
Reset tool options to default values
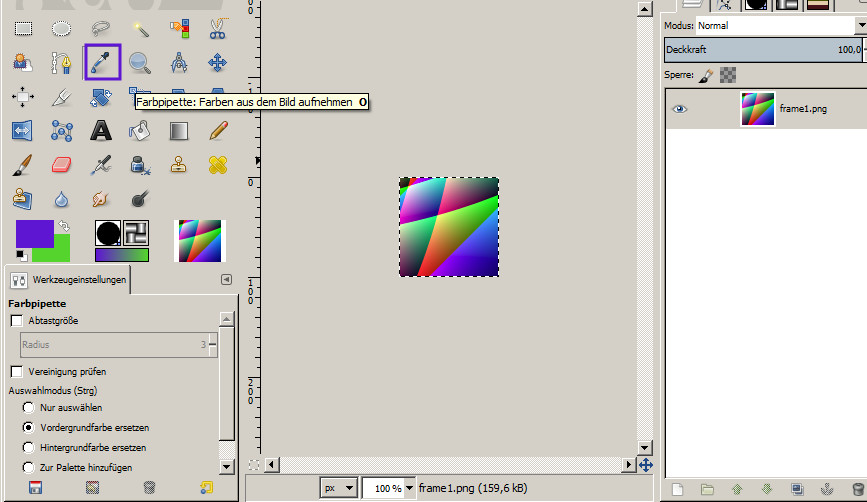pos(206,488)
